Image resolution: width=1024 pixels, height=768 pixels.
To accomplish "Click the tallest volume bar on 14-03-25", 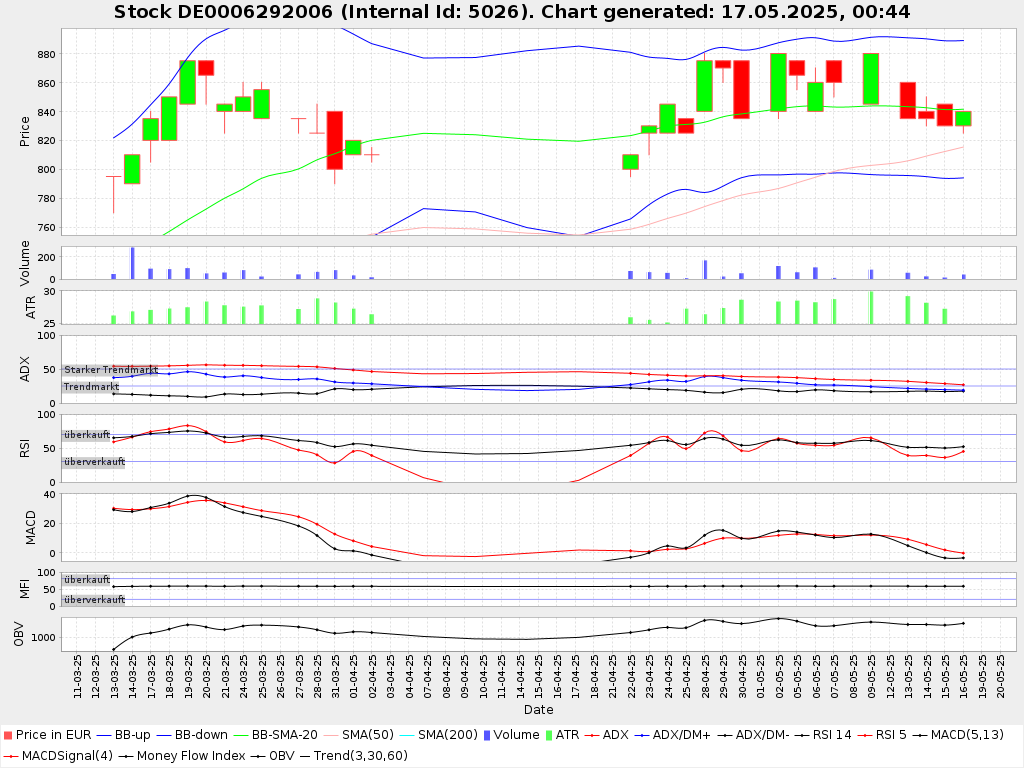I will coord(133,263).
